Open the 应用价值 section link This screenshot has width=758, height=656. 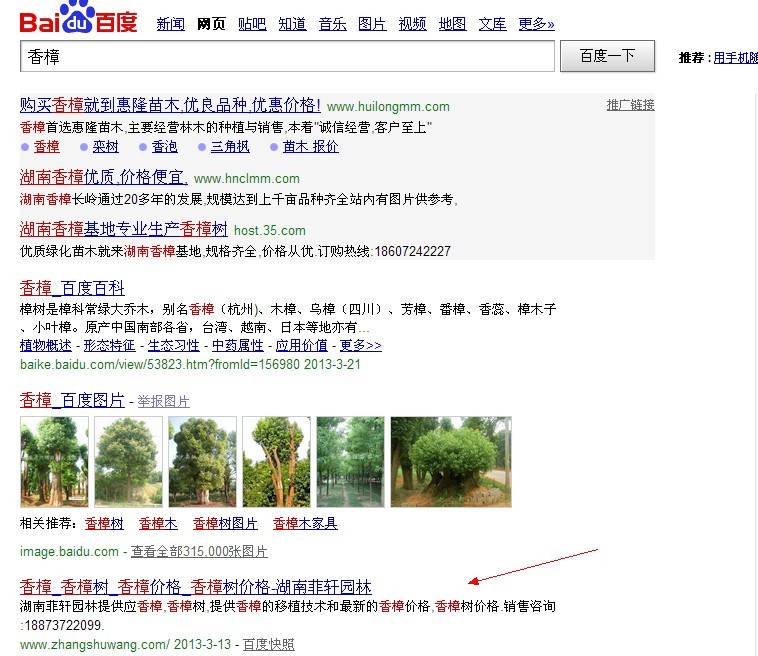302,345
